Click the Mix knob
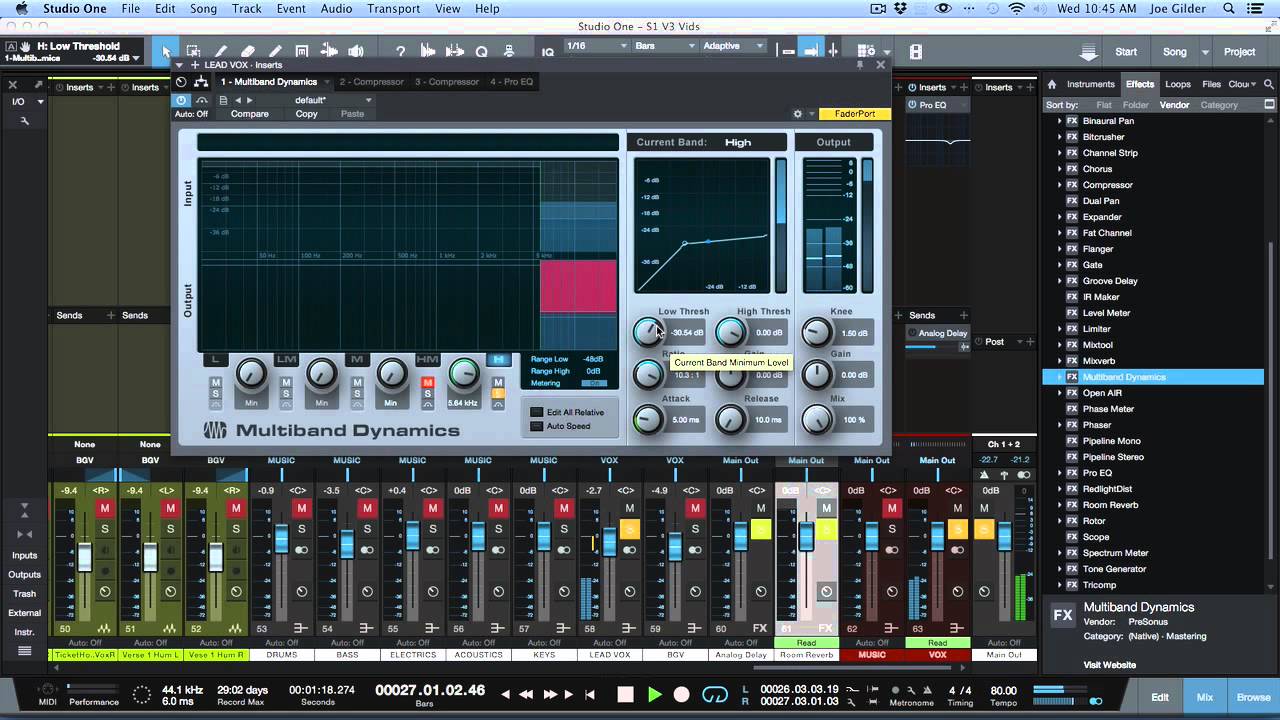This screenshot has height=720, width=1280. [x=817, y=420]
